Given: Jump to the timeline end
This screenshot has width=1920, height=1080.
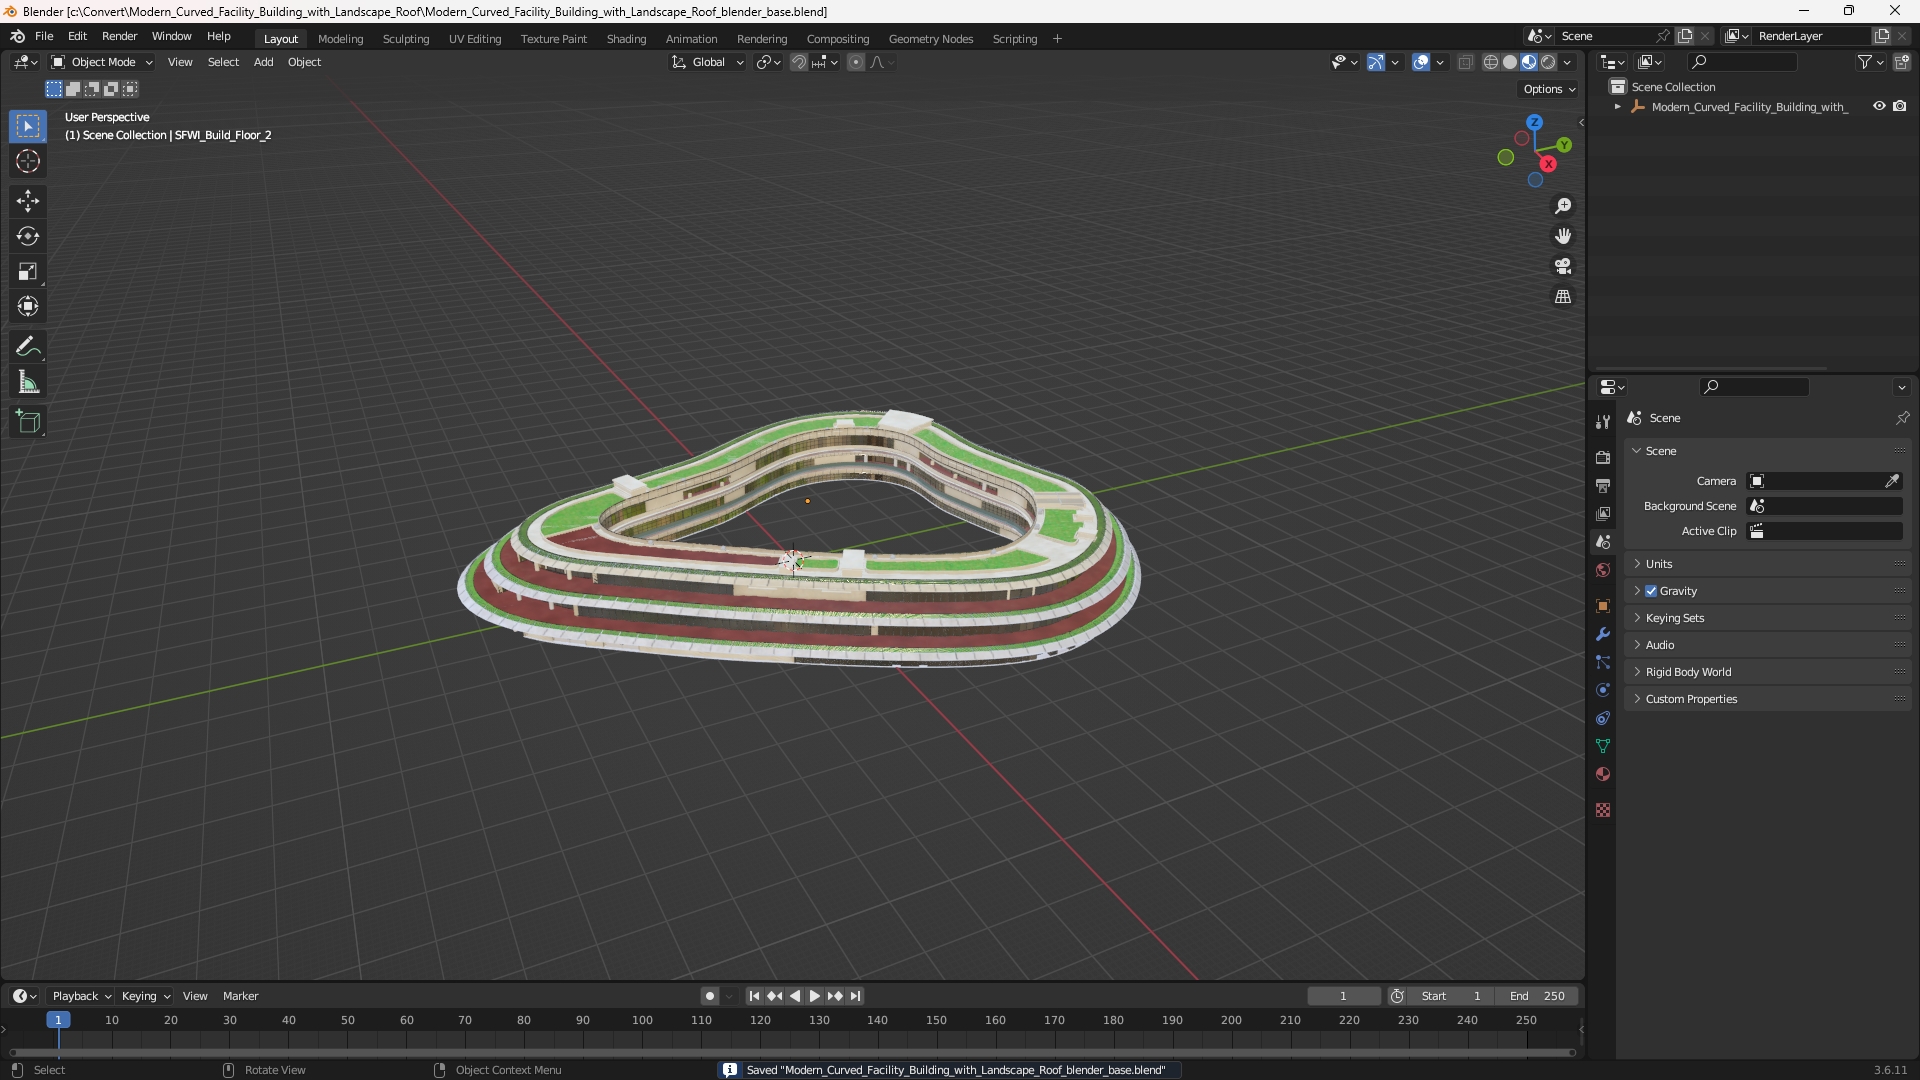Looking at the screenshot, I should click(x=855, y=996).
